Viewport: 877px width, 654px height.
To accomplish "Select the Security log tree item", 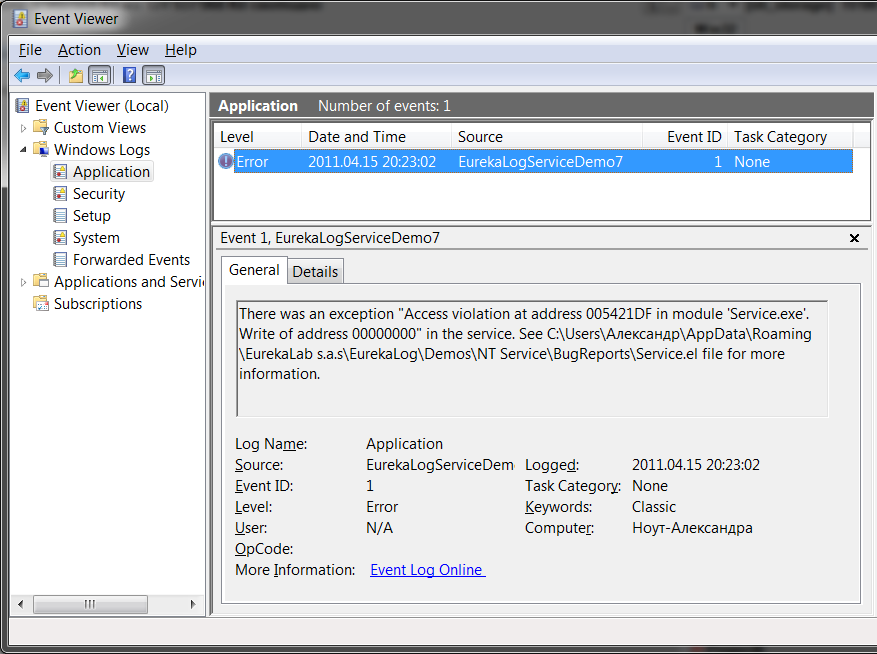I will click(99, 194).
